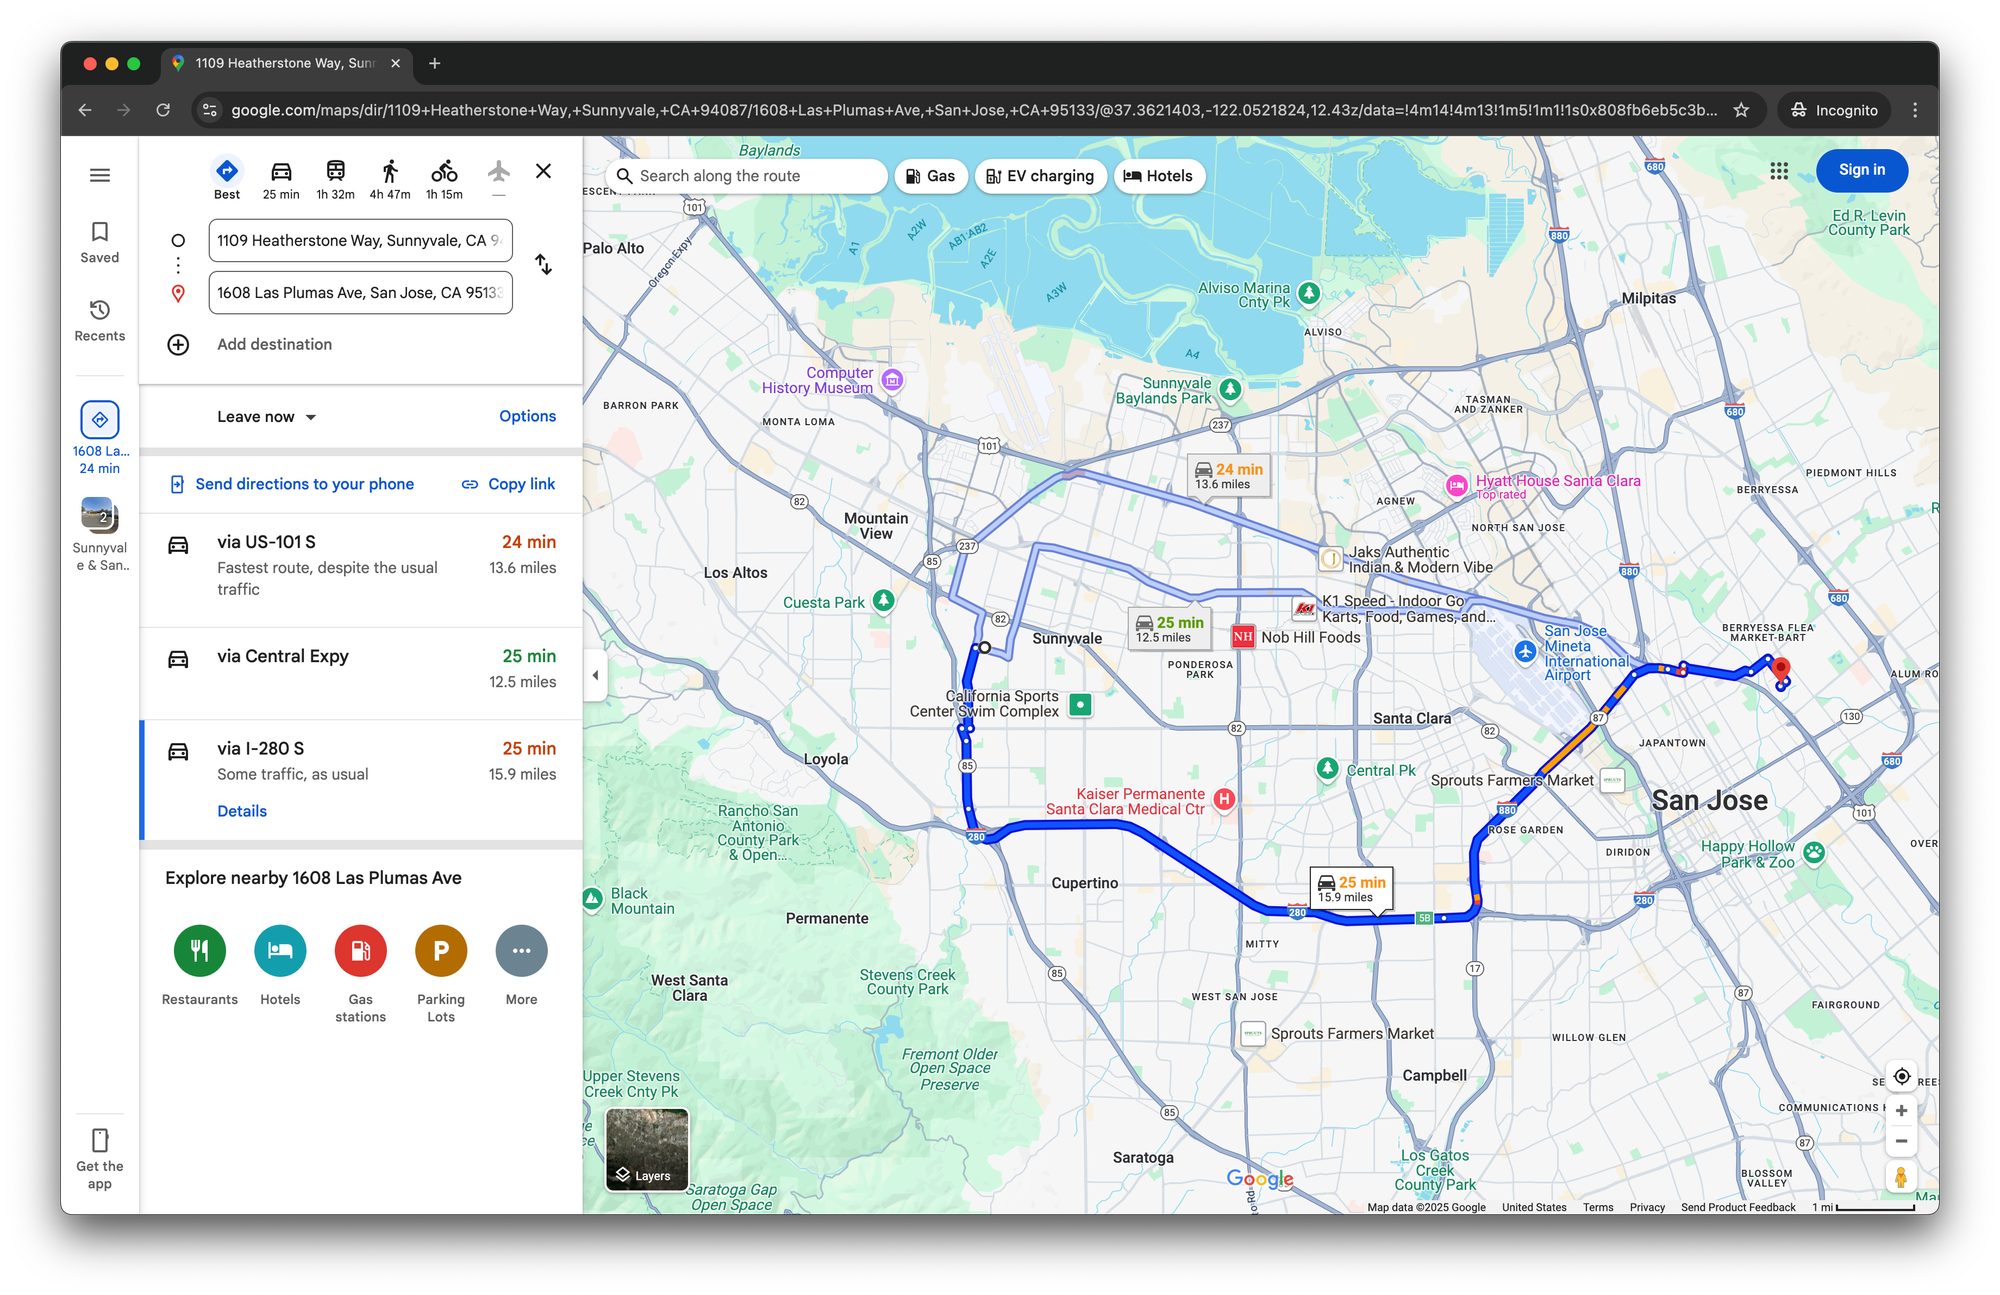The width and height of the screenshot is (2000, 1295).
Task: Open the Saved tab
Action: pyautogui.click(x=100, y=242)
